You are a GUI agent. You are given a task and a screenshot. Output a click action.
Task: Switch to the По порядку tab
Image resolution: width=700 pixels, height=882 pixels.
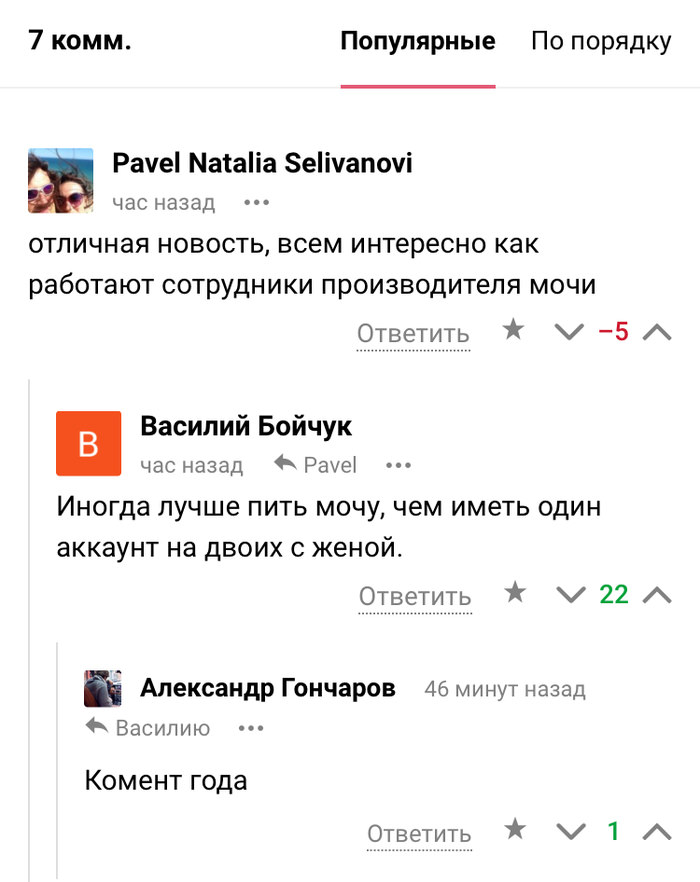[600, 42]
